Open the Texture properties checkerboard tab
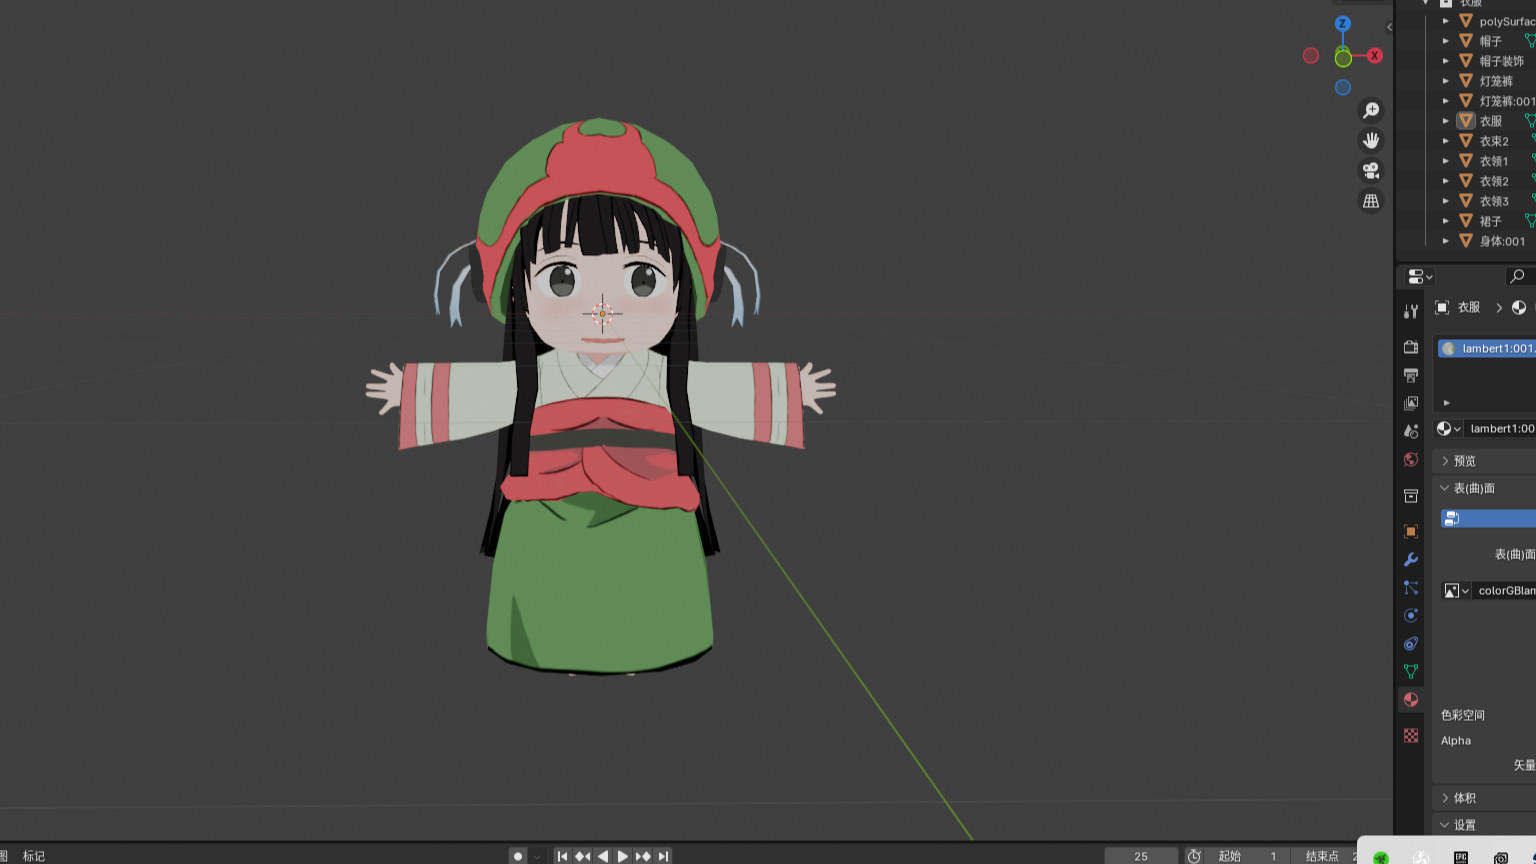This screenshot has width=1536, height=864. [1411, 736]
